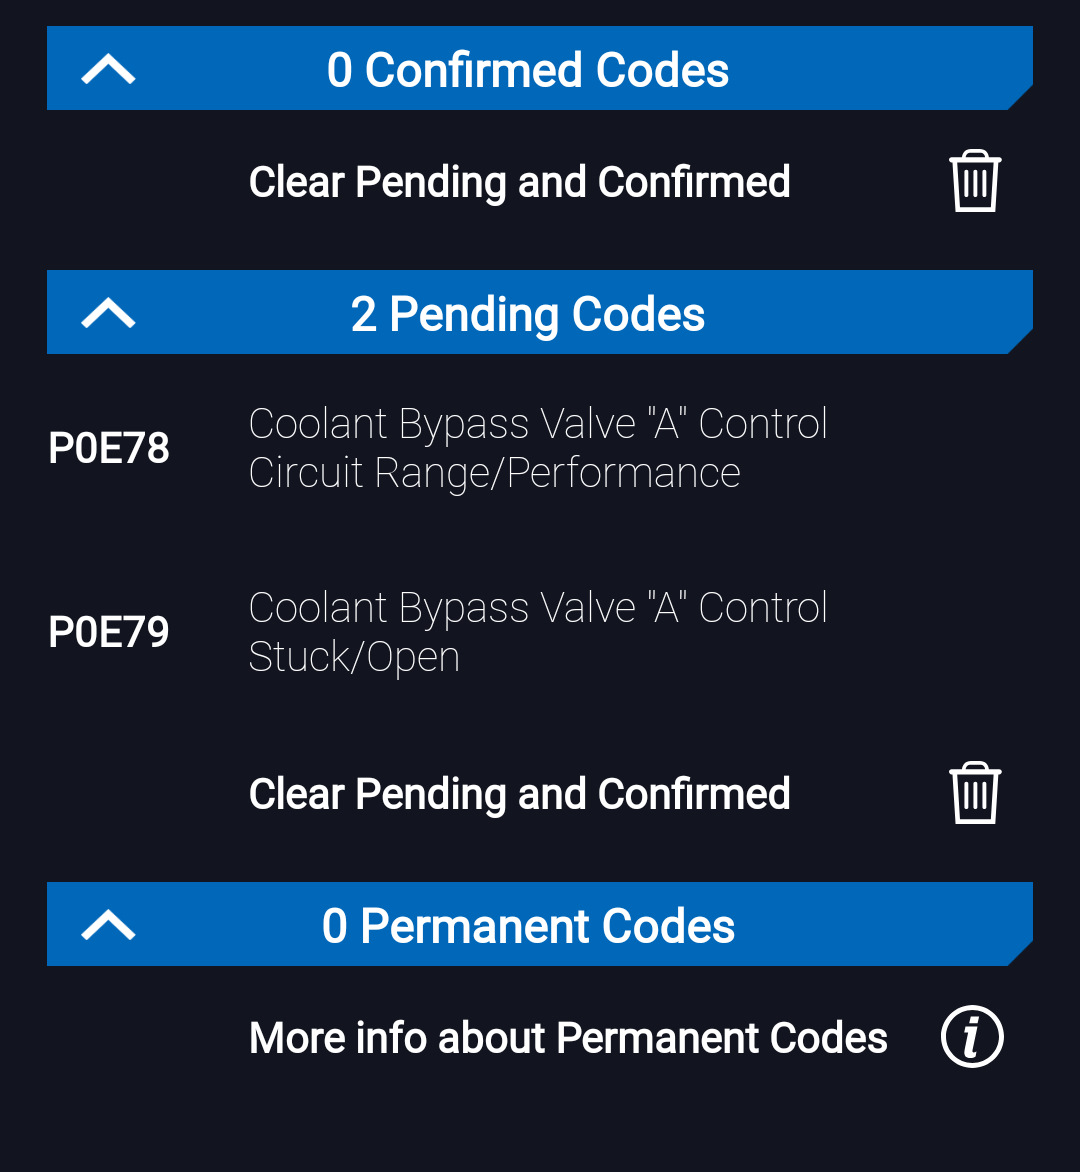Tap the "Circuit Range/Performance" description text
The width and height of the screenshot is (1080, 1172).
pos(494,473)
